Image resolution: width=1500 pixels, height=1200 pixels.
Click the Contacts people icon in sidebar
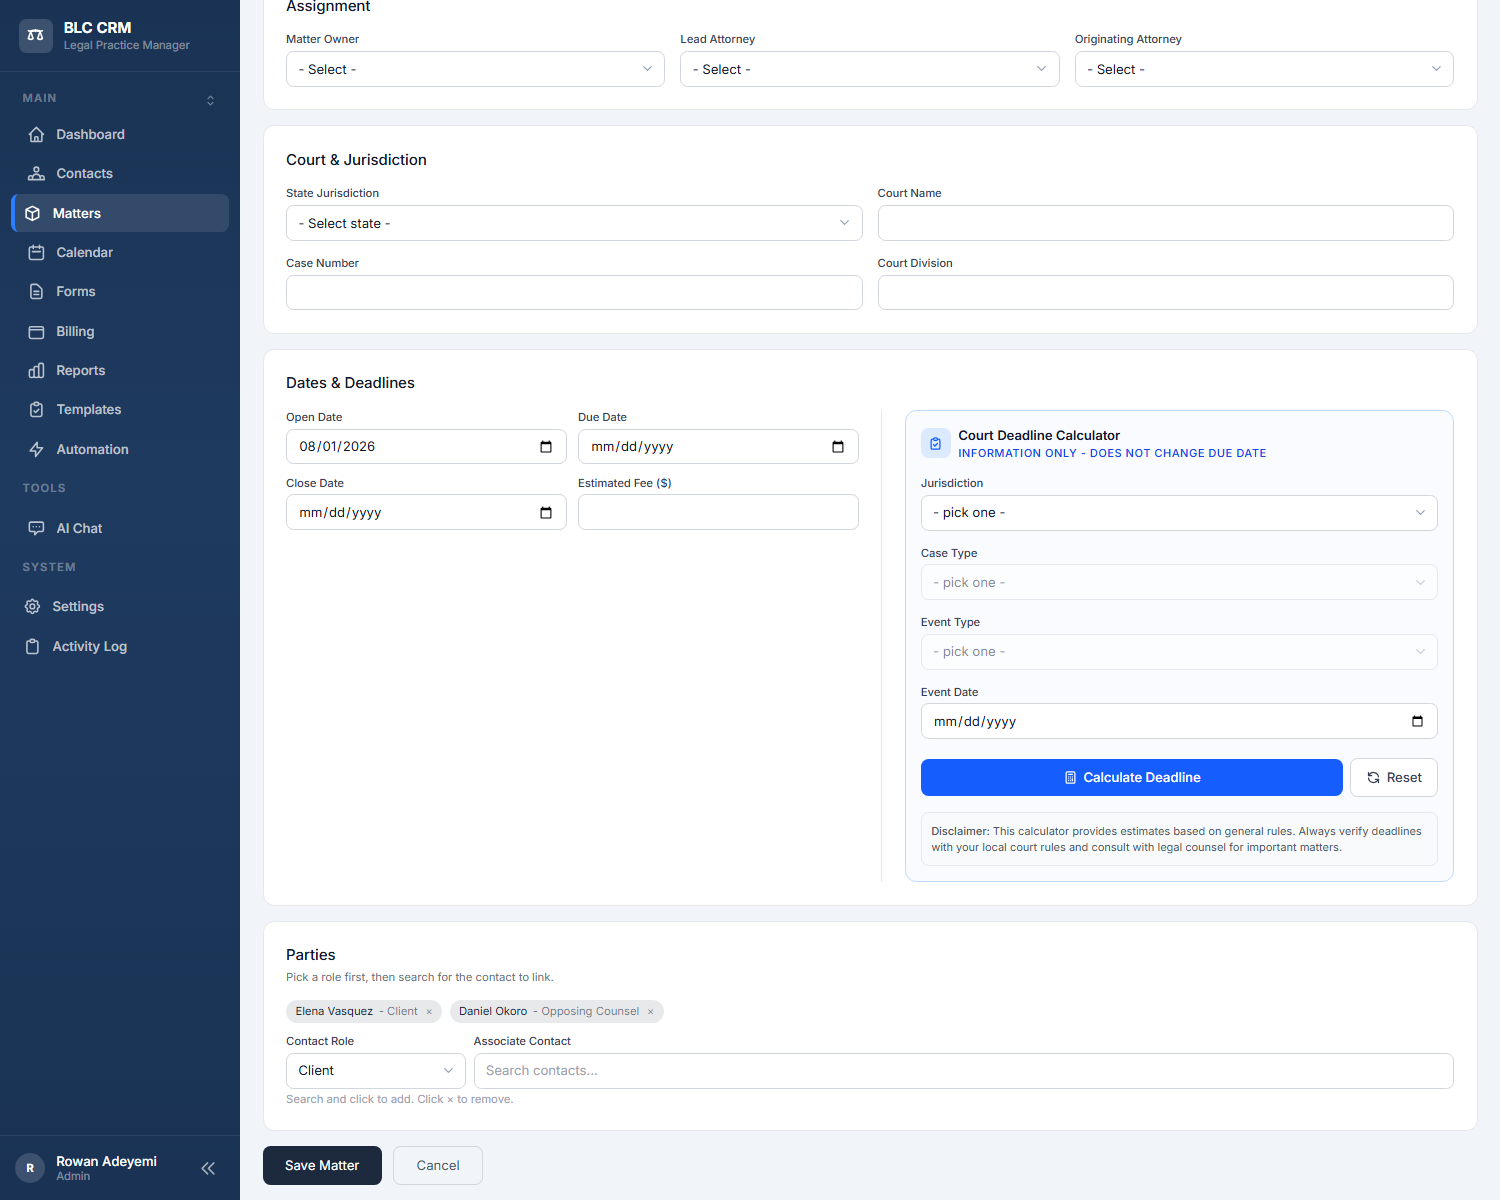tap(36, 173)
